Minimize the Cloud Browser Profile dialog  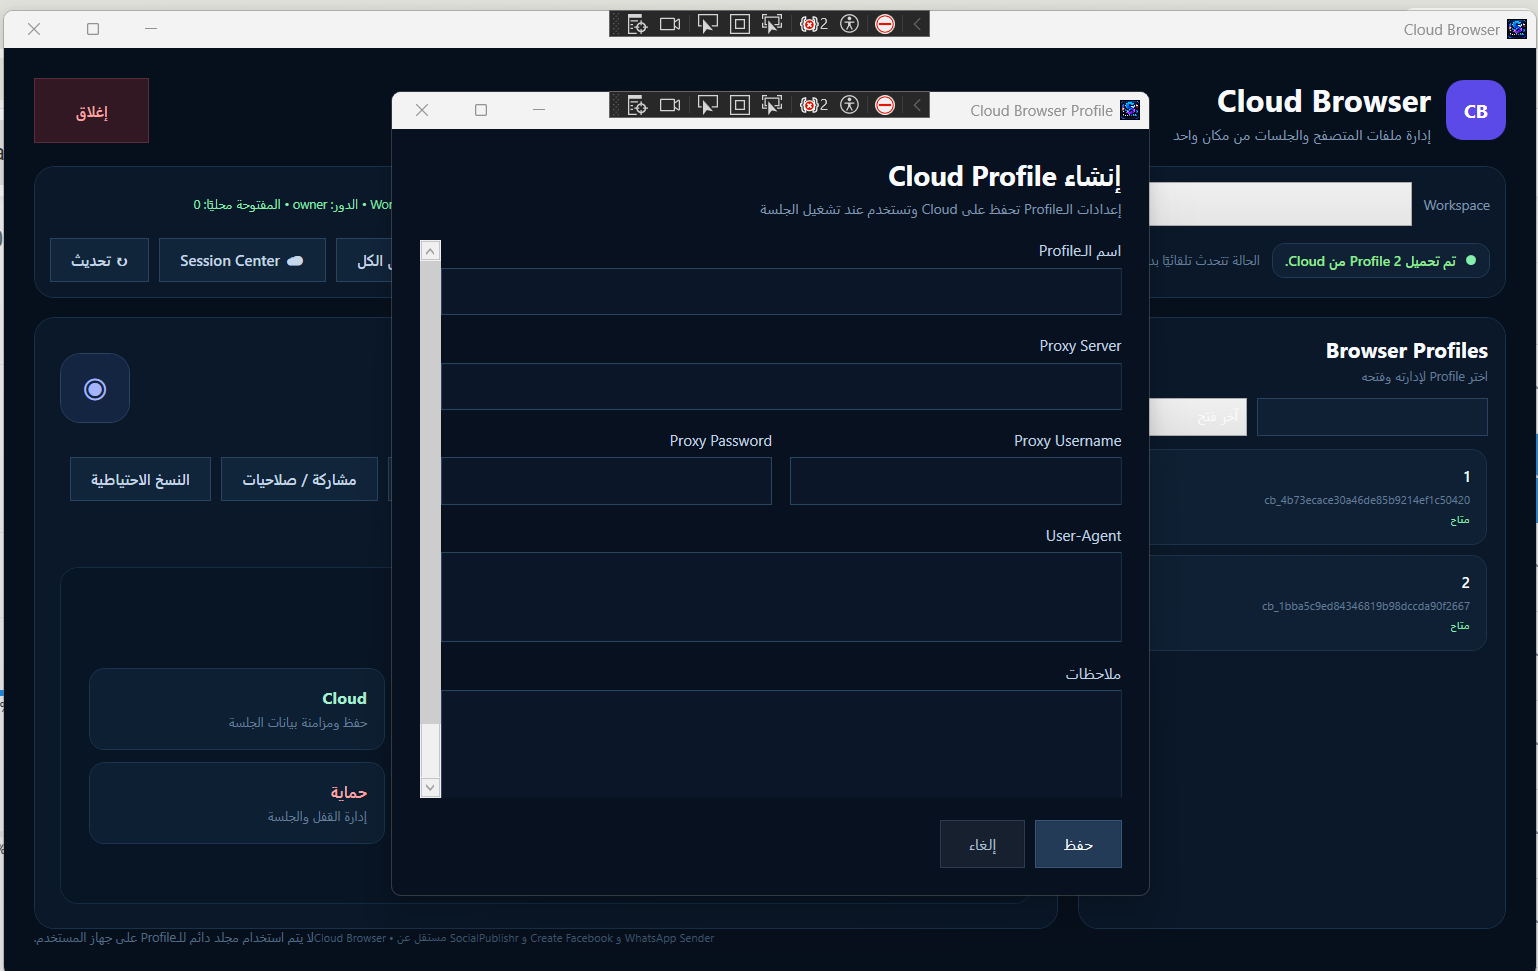click(539, 110)
